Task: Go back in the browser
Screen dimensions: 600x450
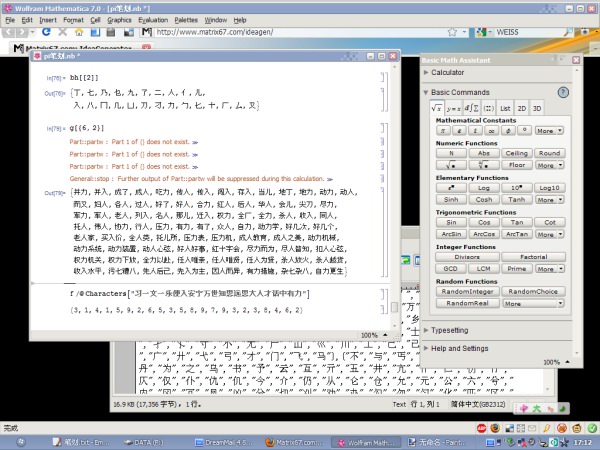Action: [x=9, y=32]
